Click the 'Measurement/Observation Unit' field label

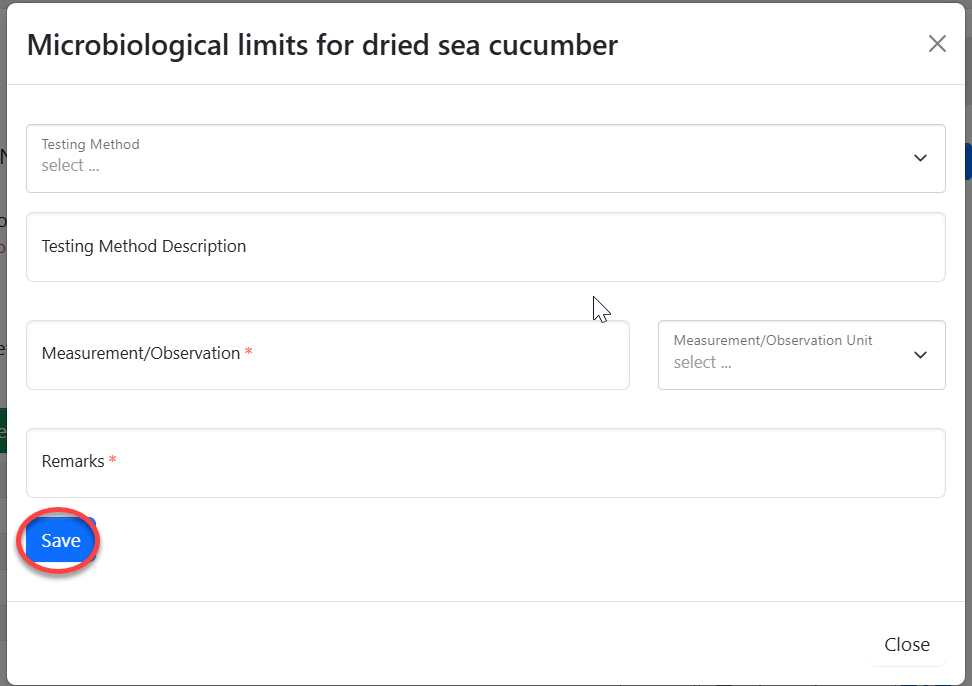pyautogui.click(x=772, y=340)
